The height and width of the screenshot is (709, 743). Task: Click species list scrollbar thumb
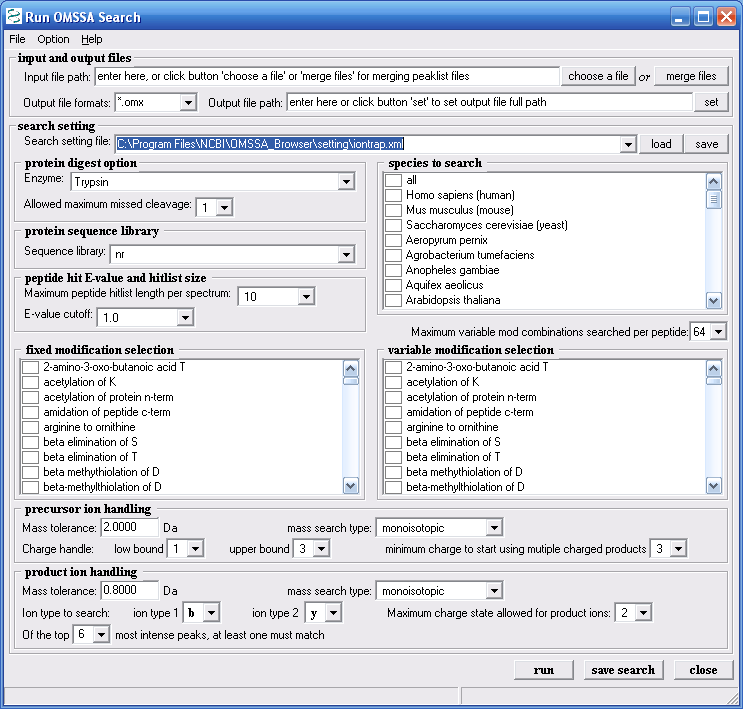714,199
